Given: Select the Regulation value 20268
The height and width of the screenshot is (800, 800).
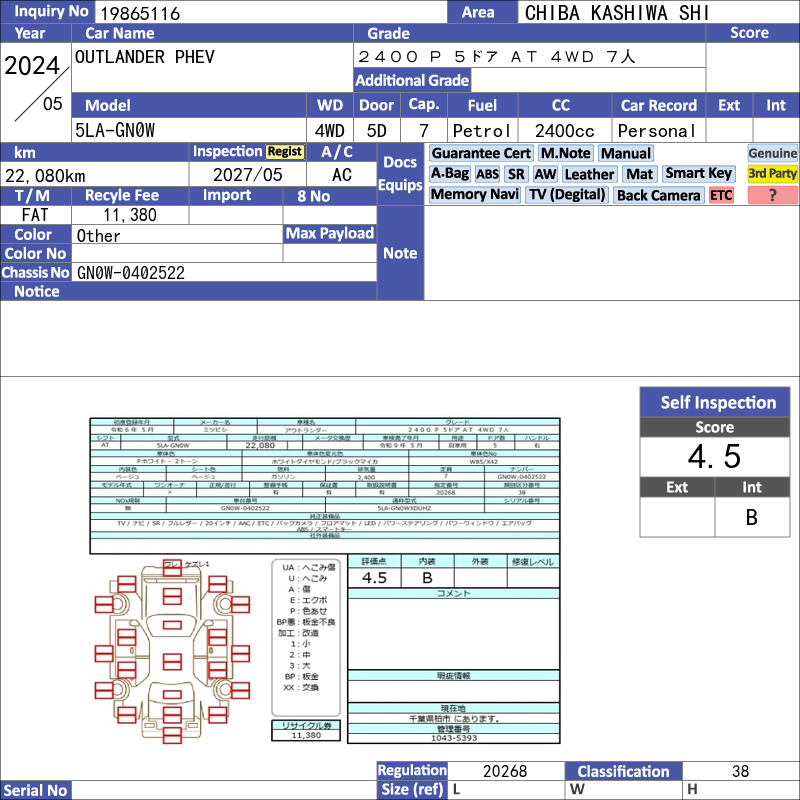Looking at the screenshot, I should [505, 770].
